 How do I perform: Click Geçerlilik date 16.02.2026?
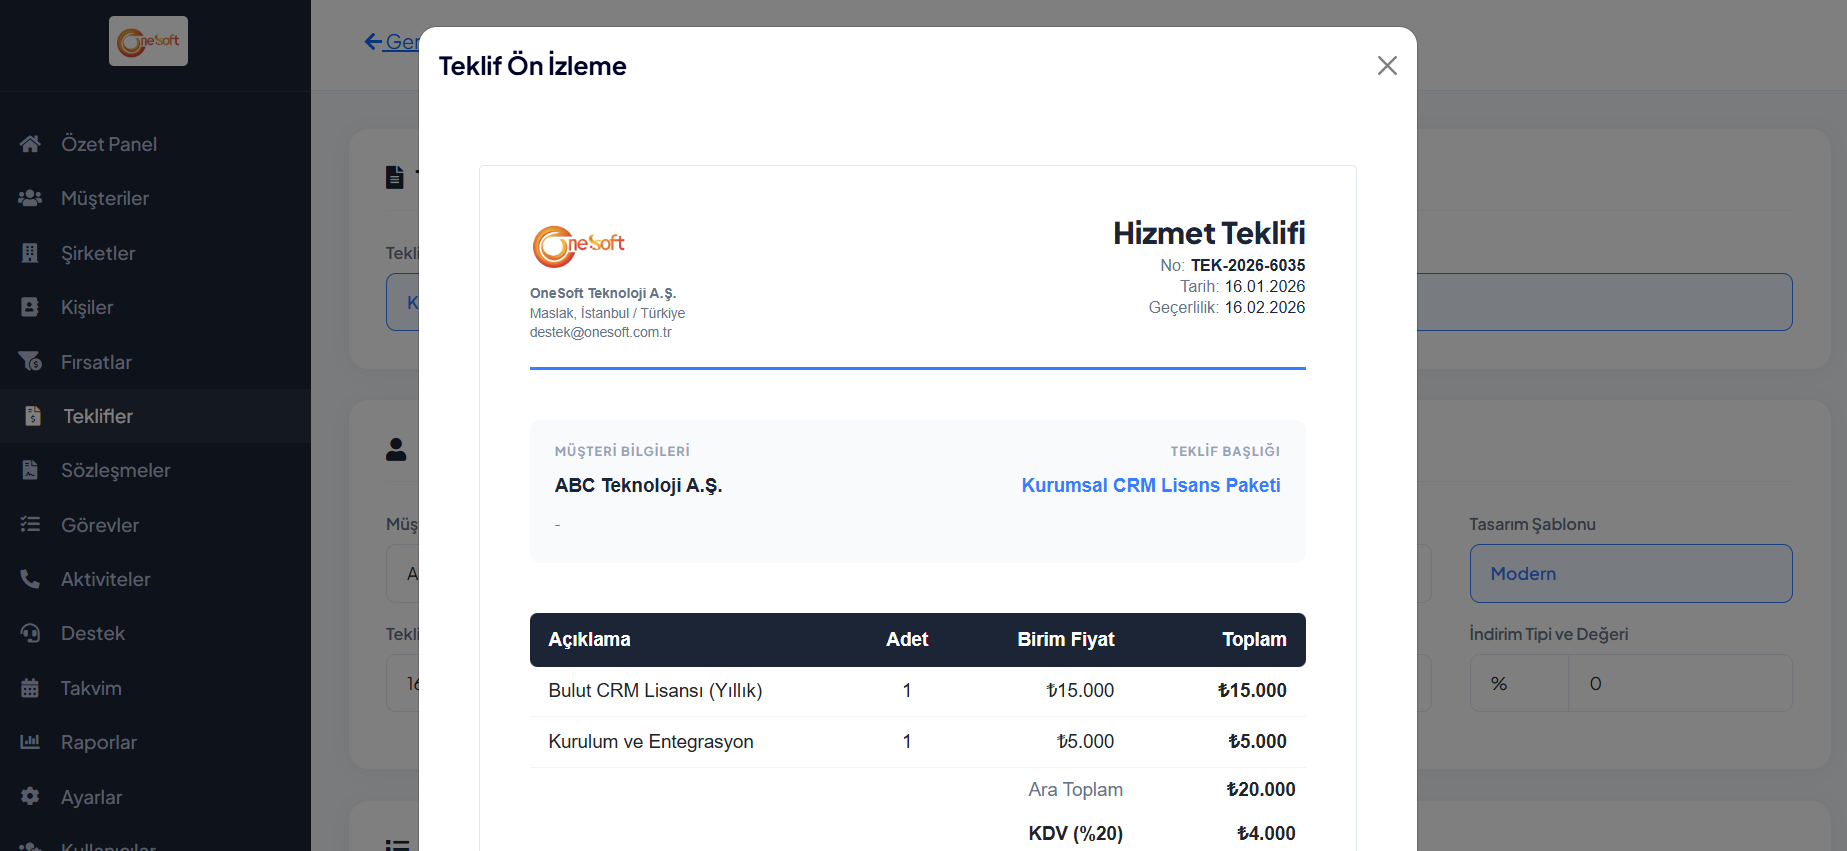click(1265, 307)
